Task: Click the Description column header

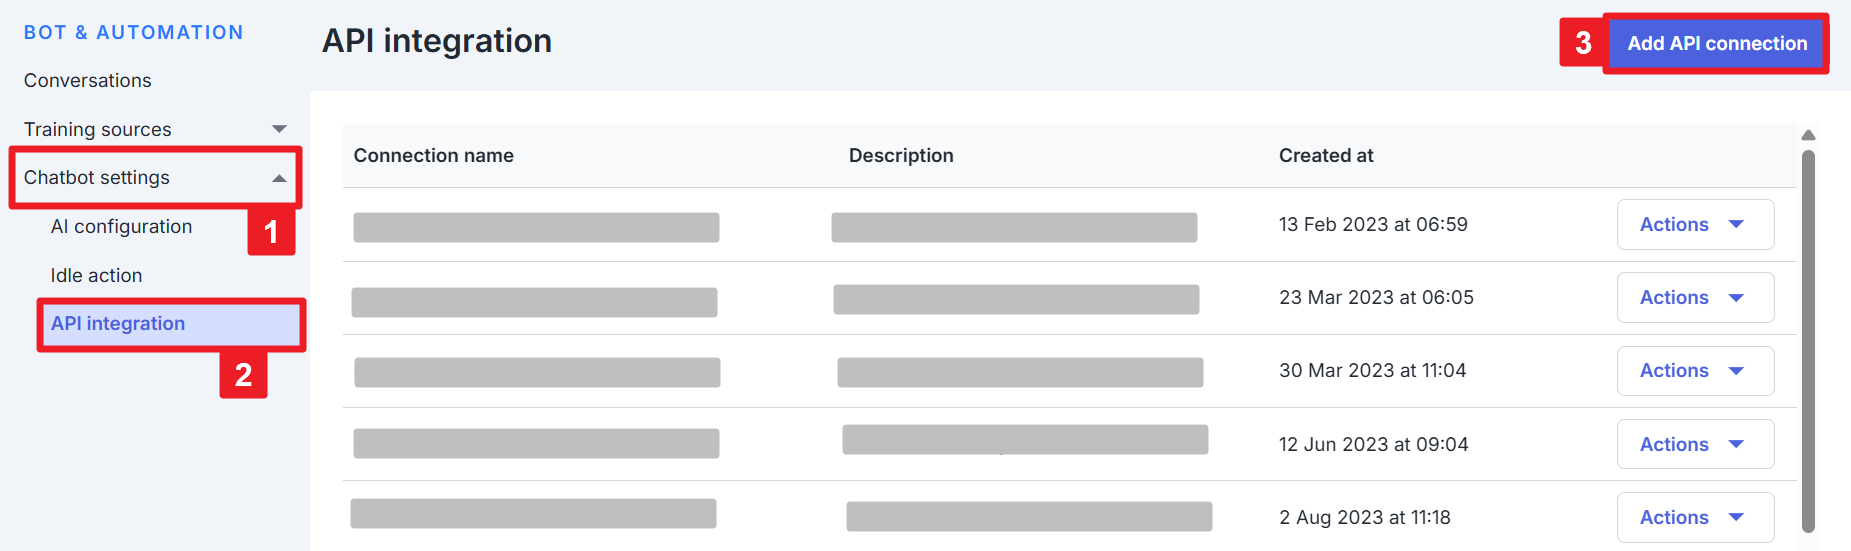Action: (x=900, y=156)
